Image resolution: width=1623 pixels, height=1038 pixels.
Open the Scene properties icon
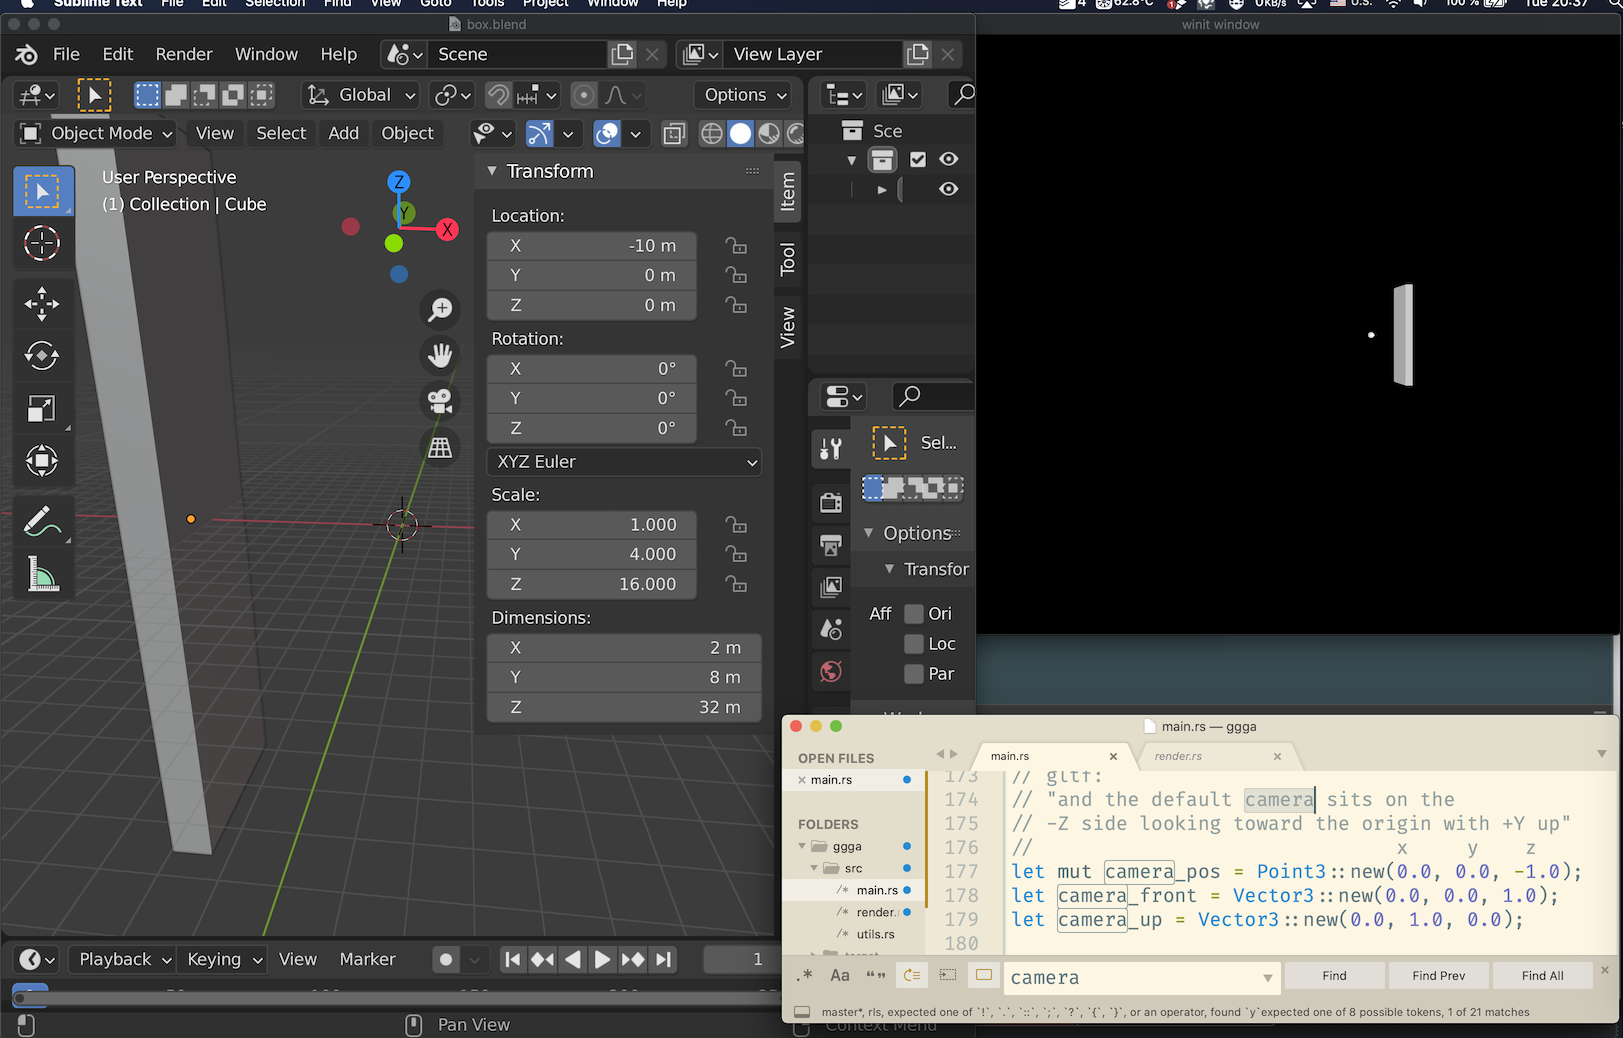pyautogui.click(x=830, y=629)
